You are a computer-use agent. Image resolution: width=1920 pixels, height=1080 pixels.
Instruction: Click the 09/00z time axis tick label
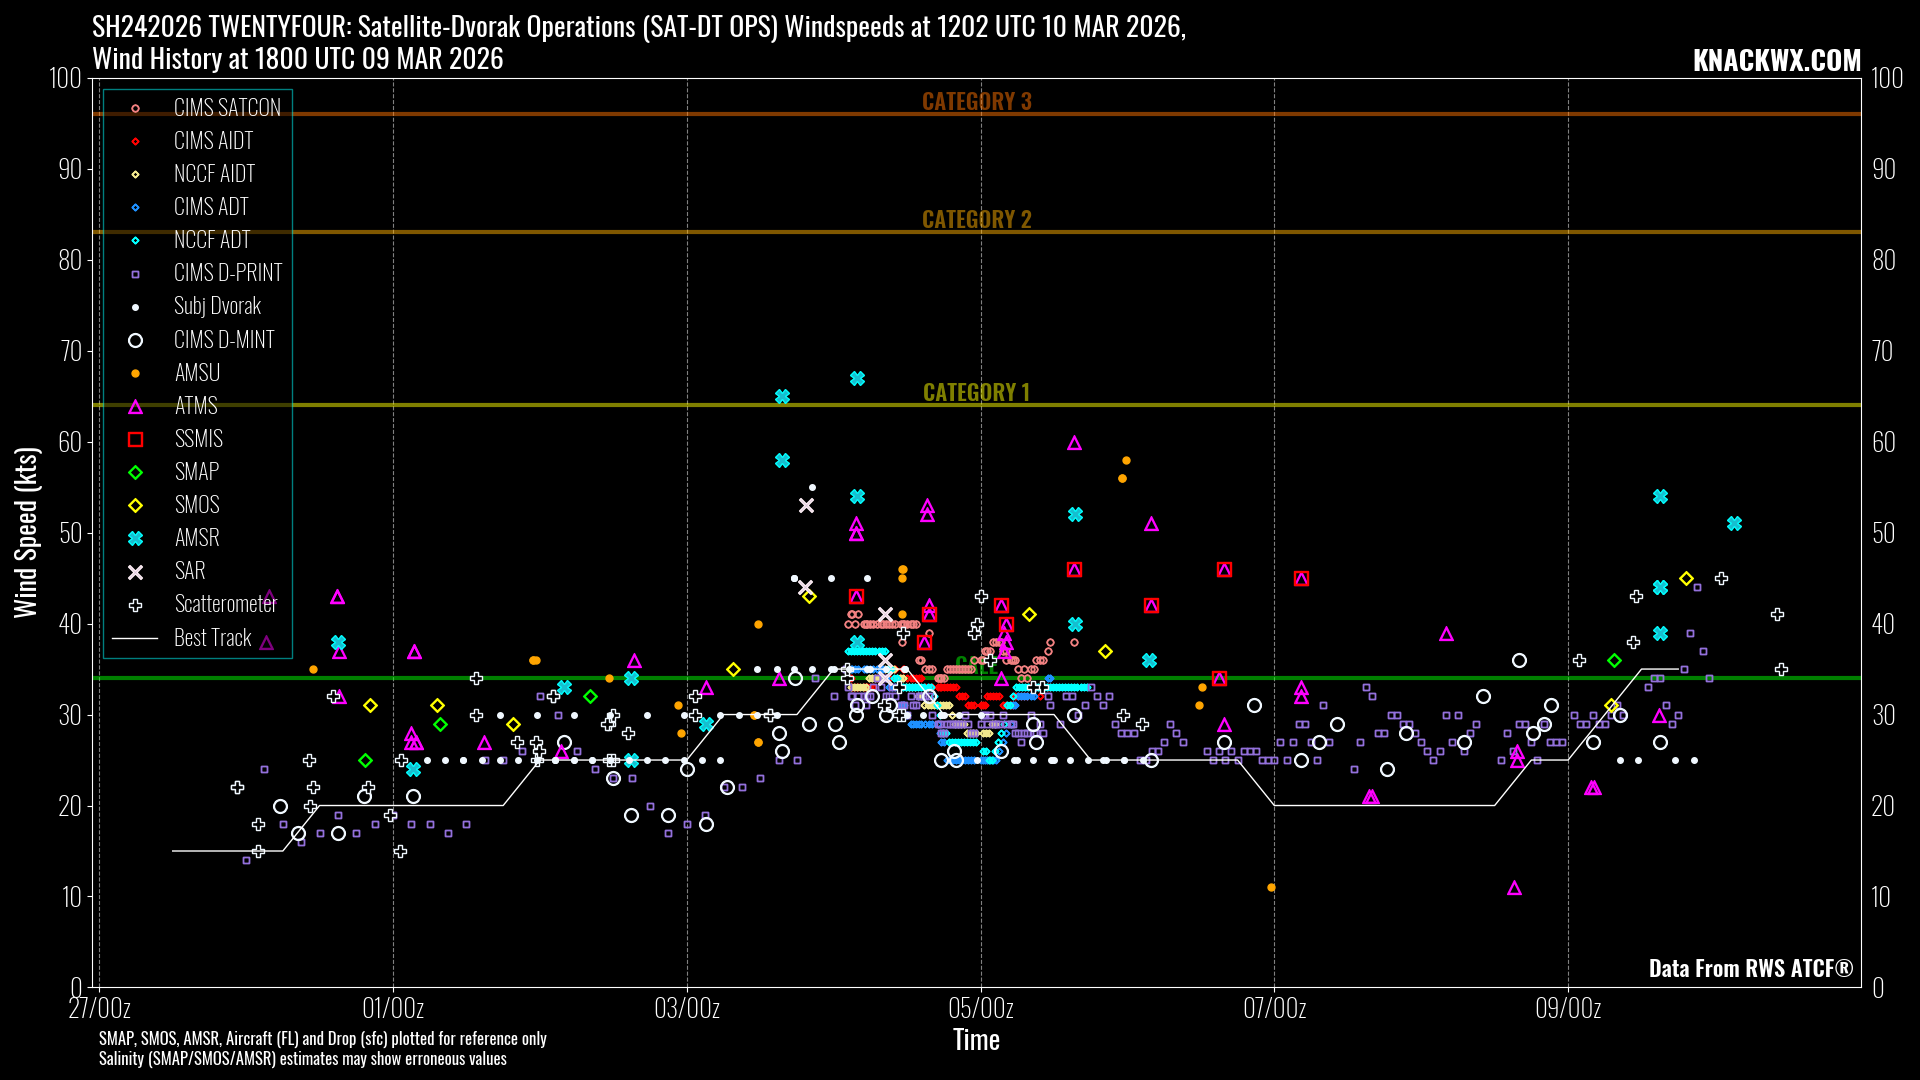click(x=1567, y=1008)
